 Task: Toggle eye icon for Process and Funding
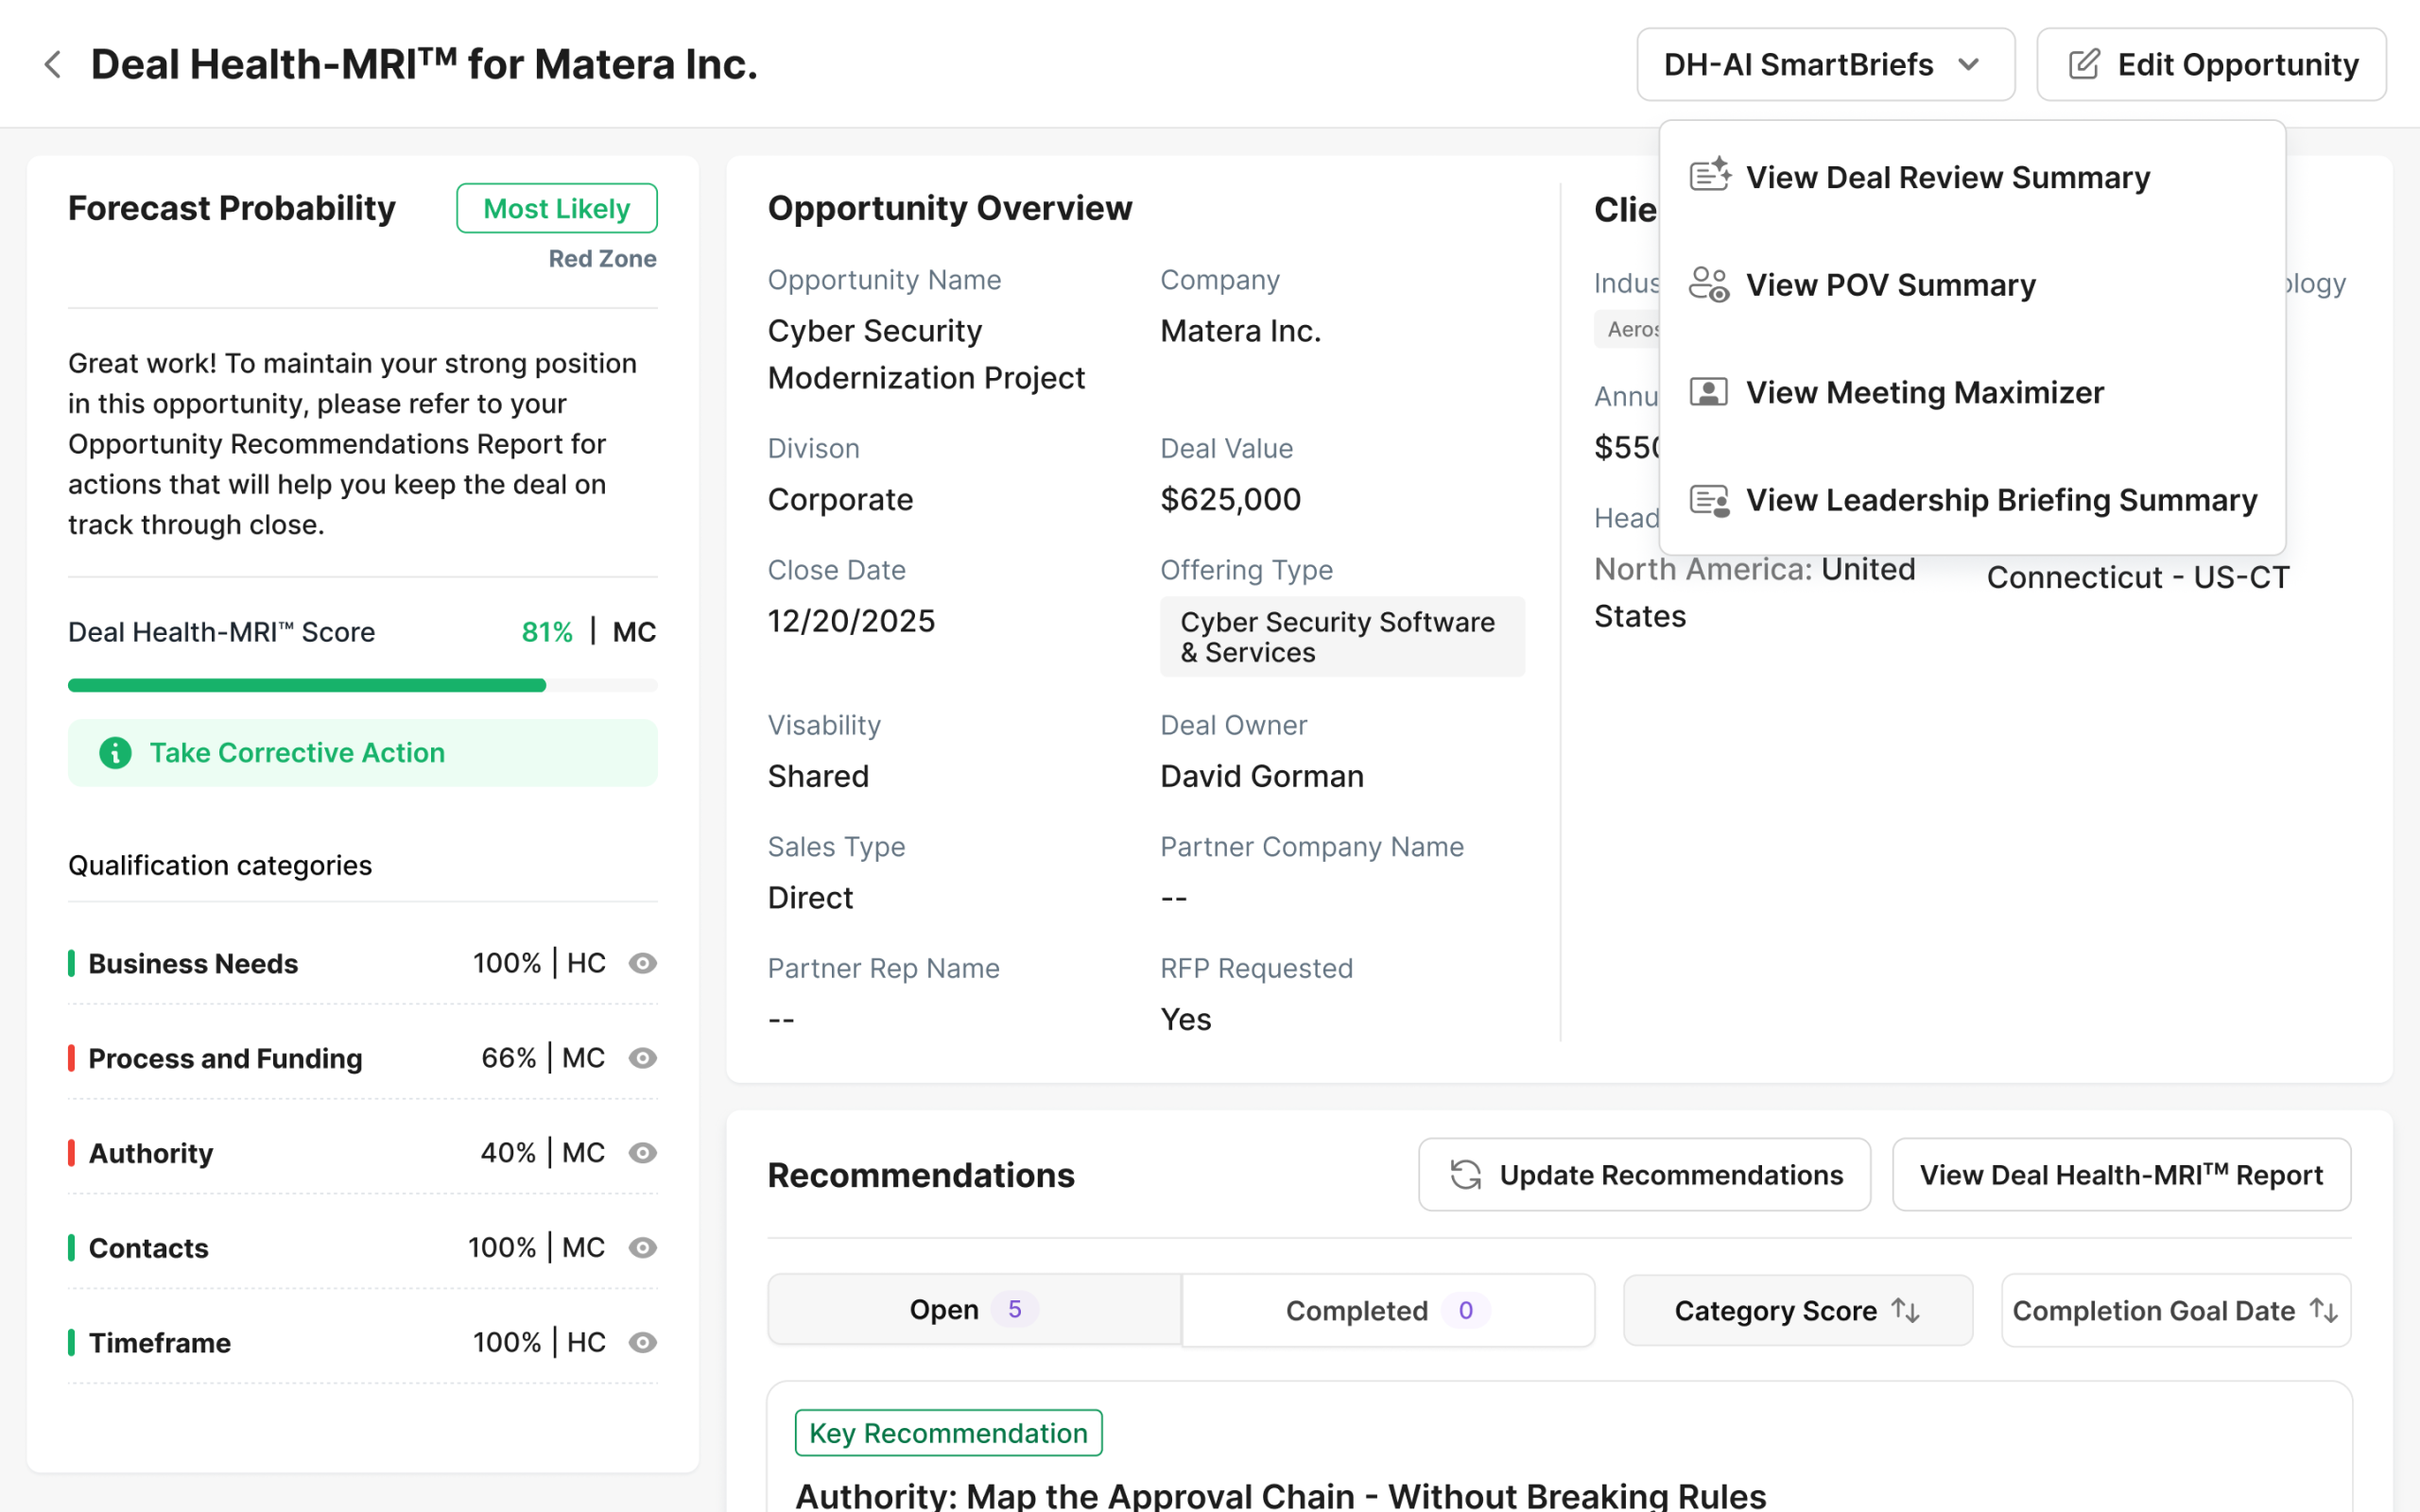642,1058
